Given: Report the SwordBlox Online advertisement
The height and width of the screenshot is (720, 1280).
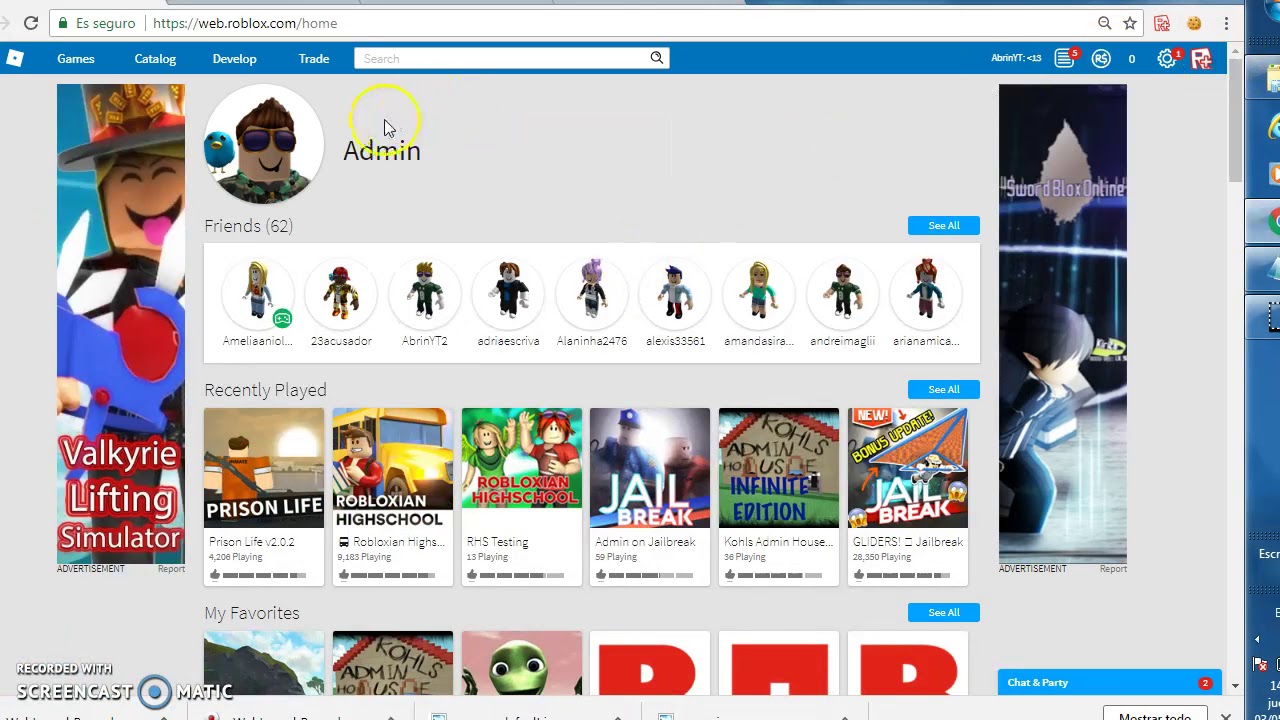Looking at the screenshot, I should click(1113, 569).
